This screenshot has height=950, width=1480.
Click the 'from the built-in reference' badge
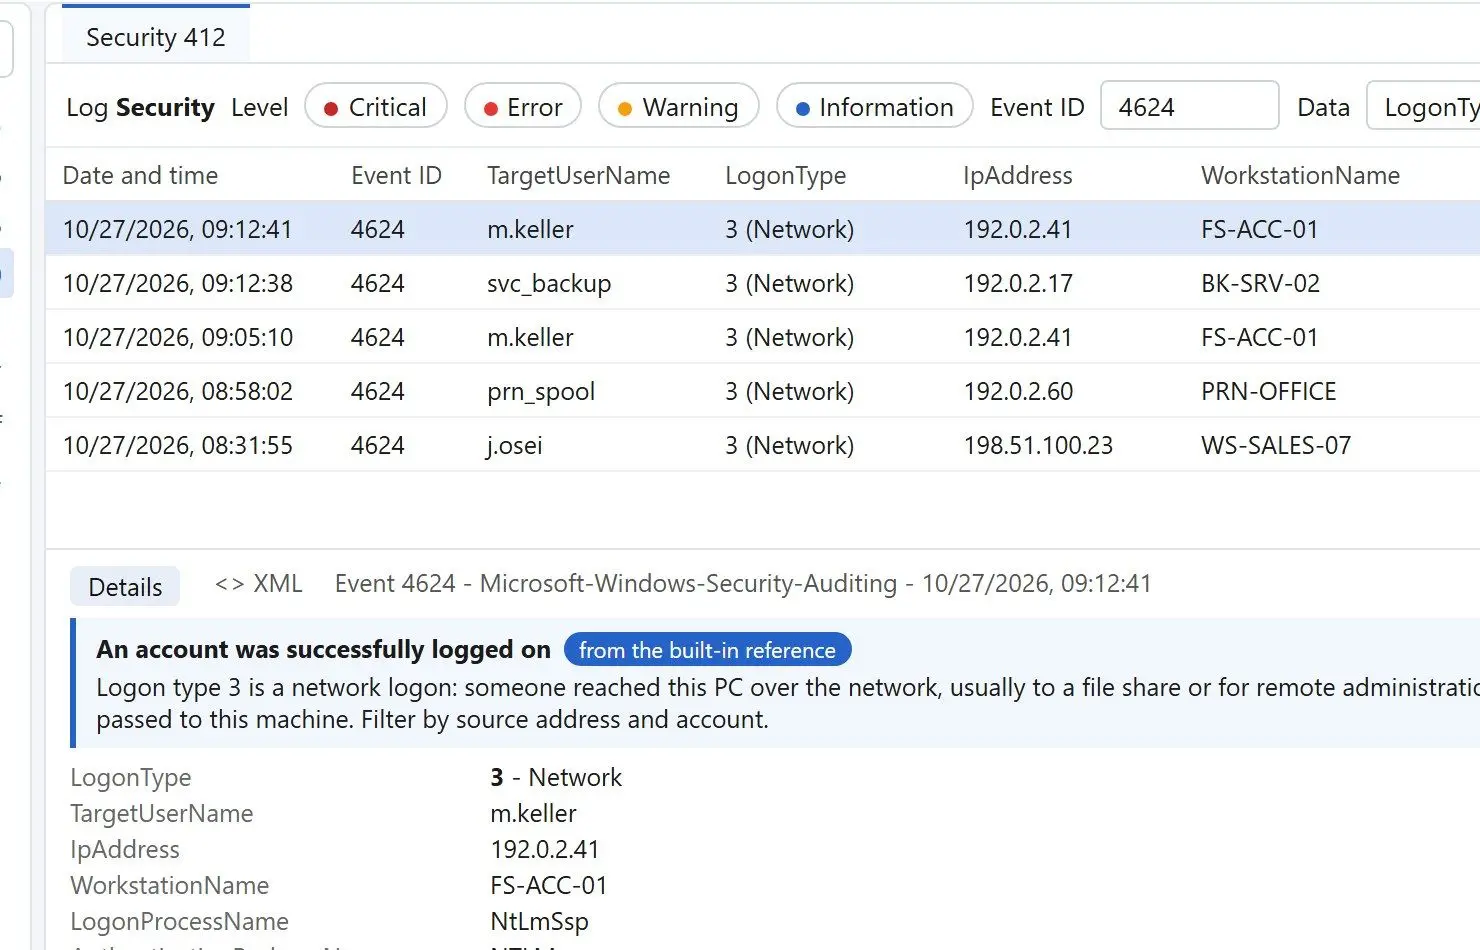pyautogui.click(x=707, y=650)
